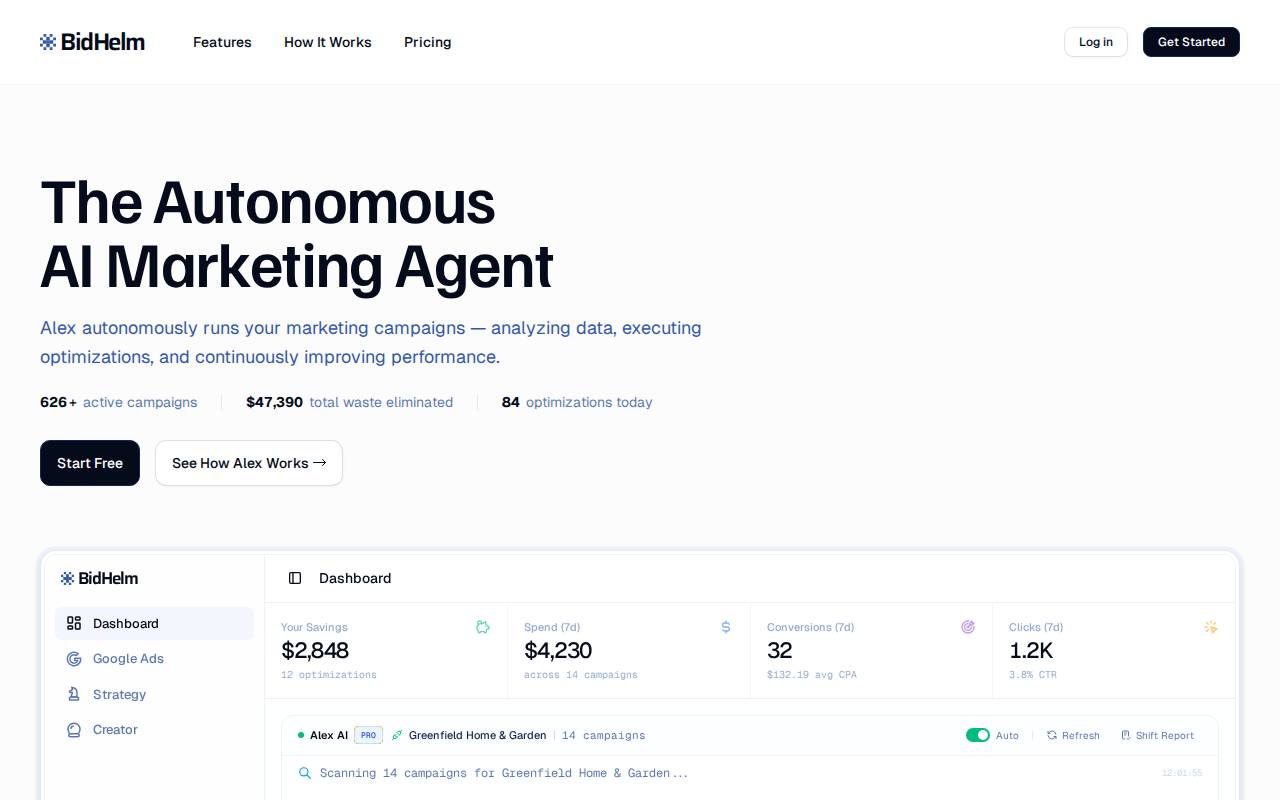The width and height of the screenshot is (1280, 800).
Task: Select Pricing in the top navigation
Action: pos(428,42)
